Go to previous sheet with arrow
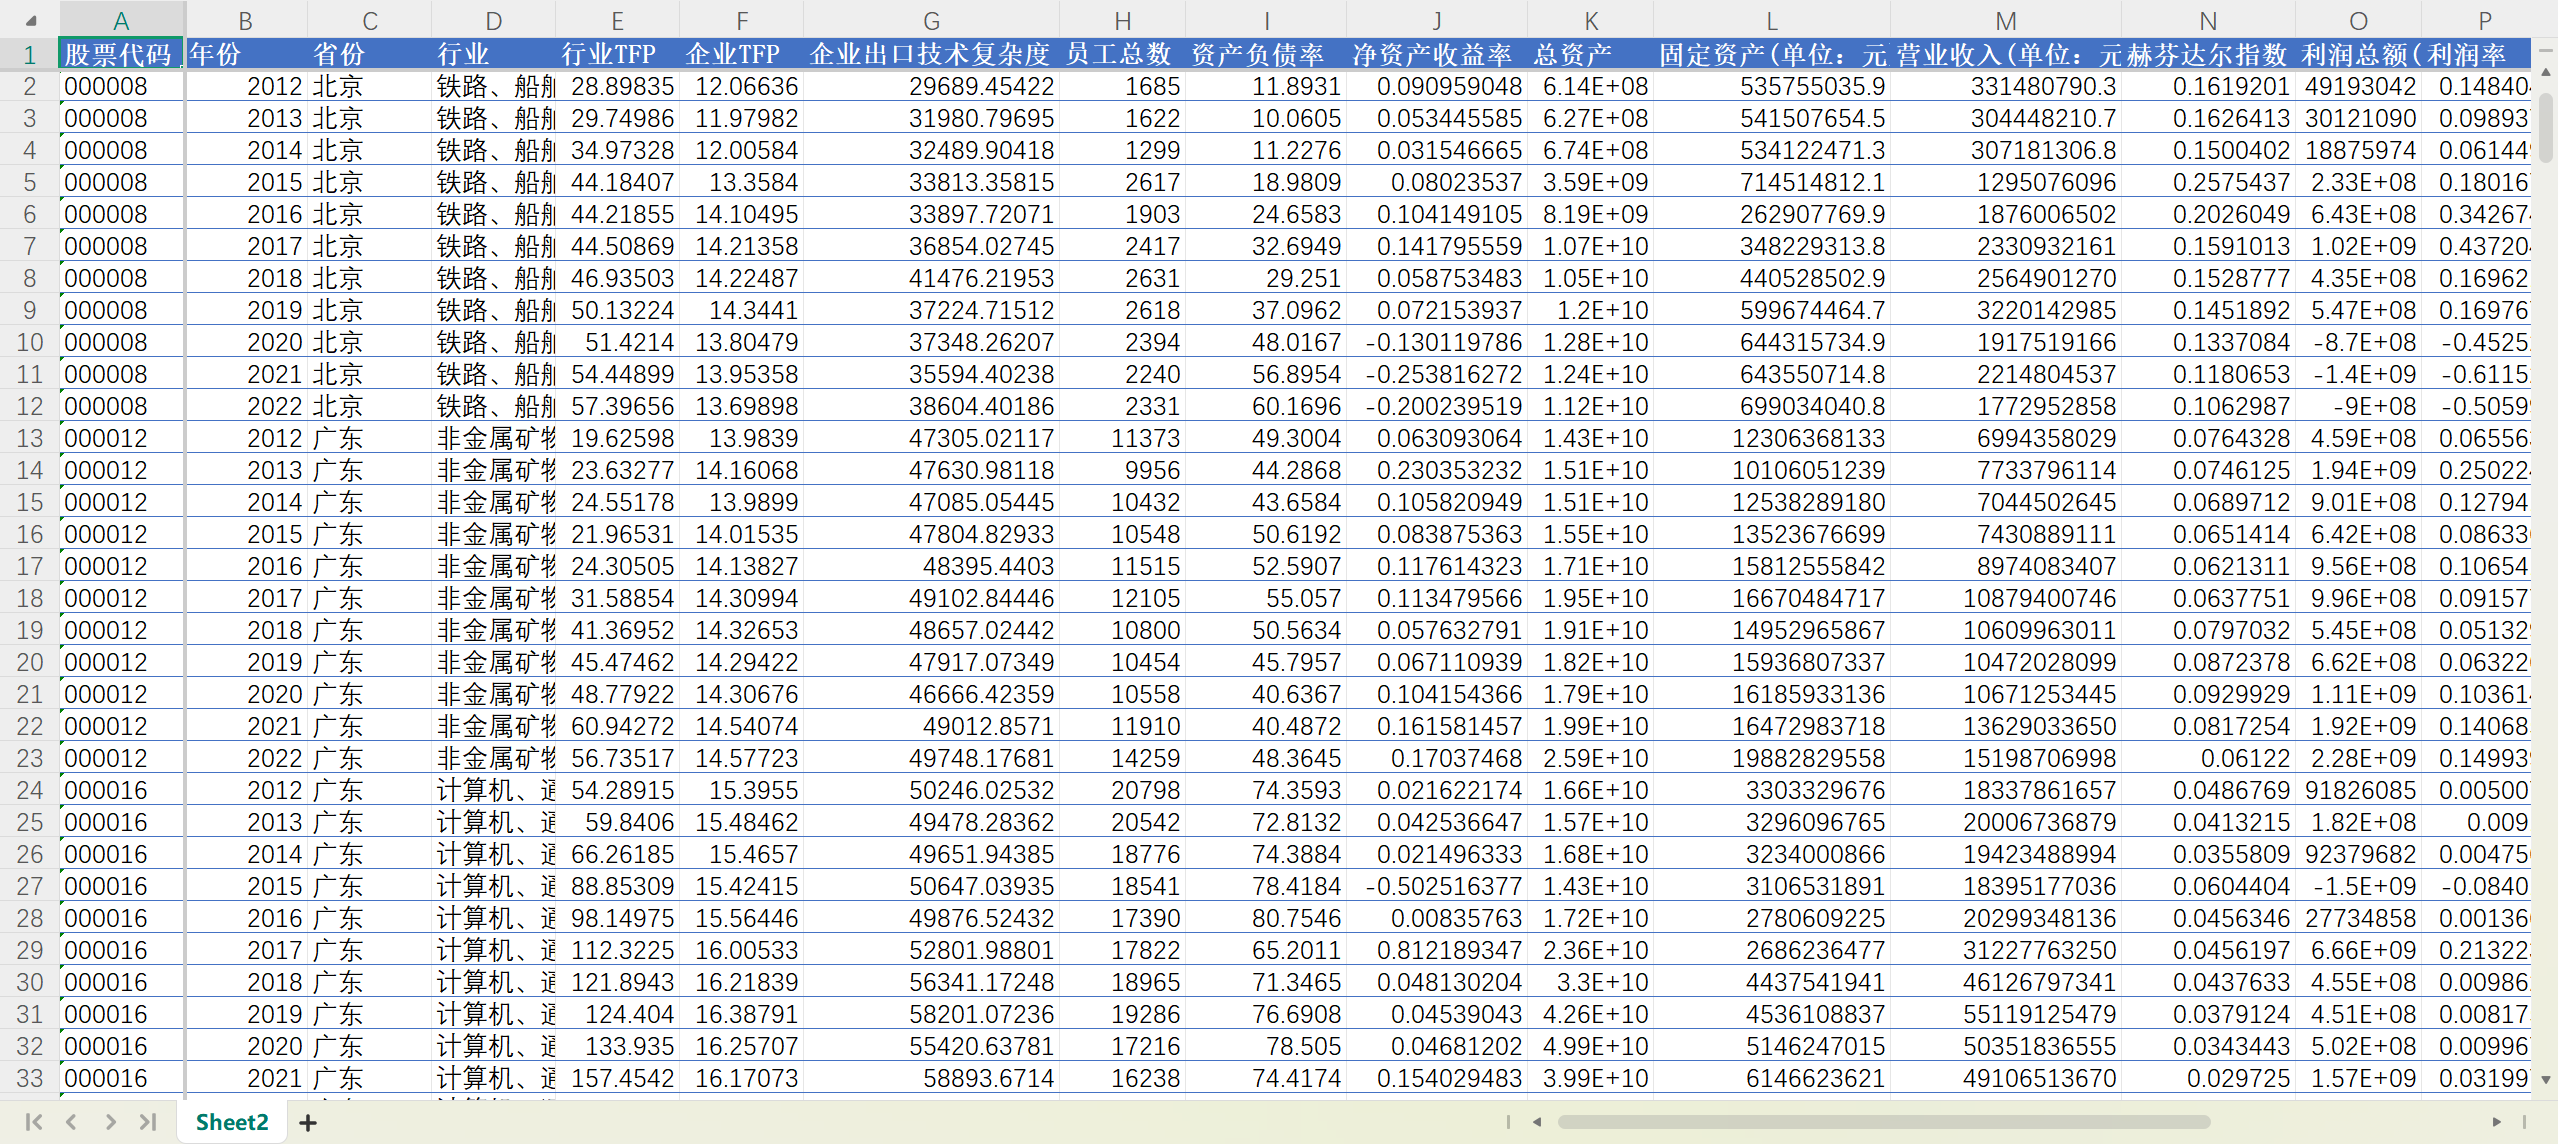2558x1144 pixels. click(71, 1122)
